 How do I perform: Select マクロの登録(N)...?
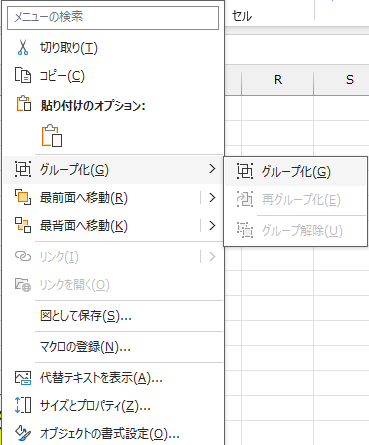(113, 347)
